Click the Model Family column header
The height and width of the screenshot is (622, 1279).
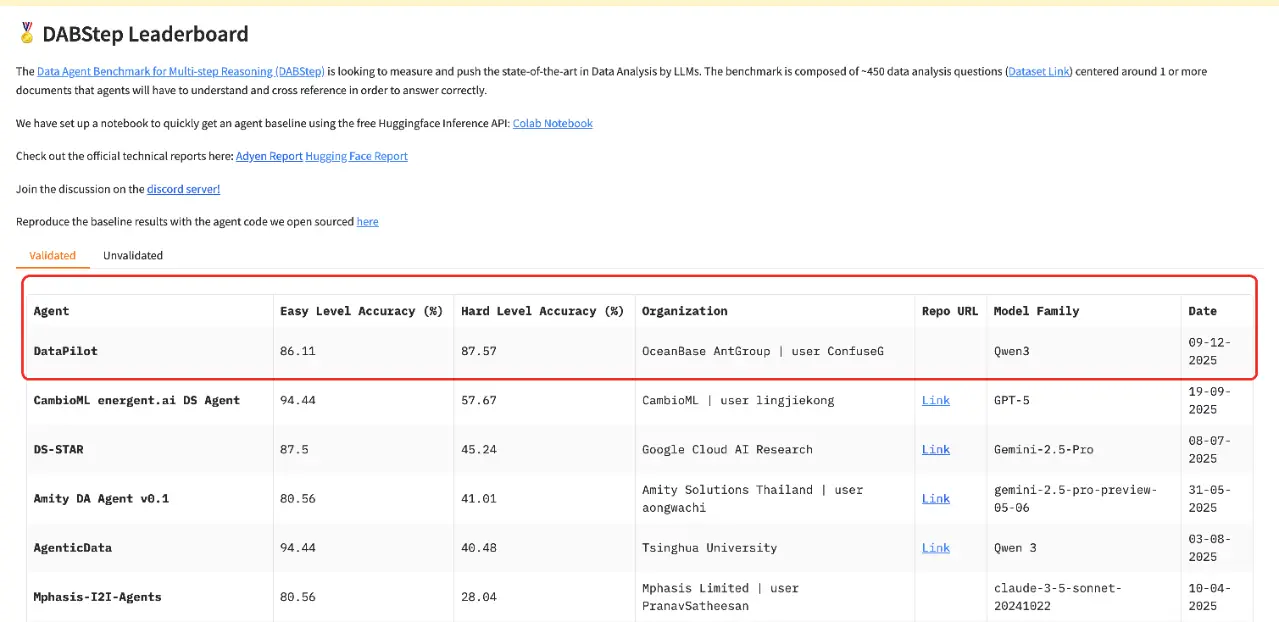point(1036,311)
